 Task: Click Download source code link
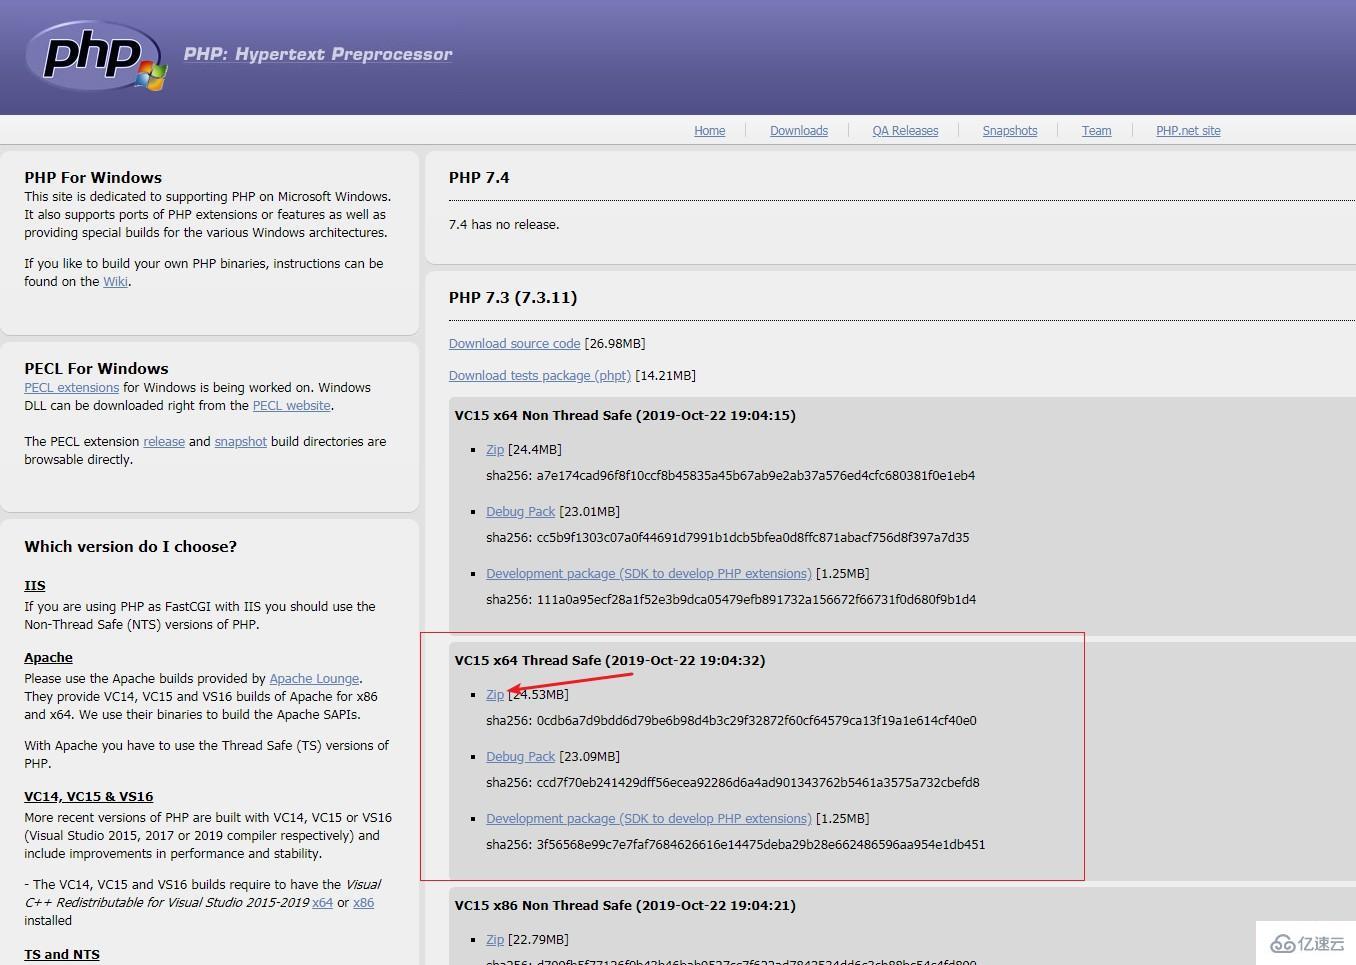514,344
